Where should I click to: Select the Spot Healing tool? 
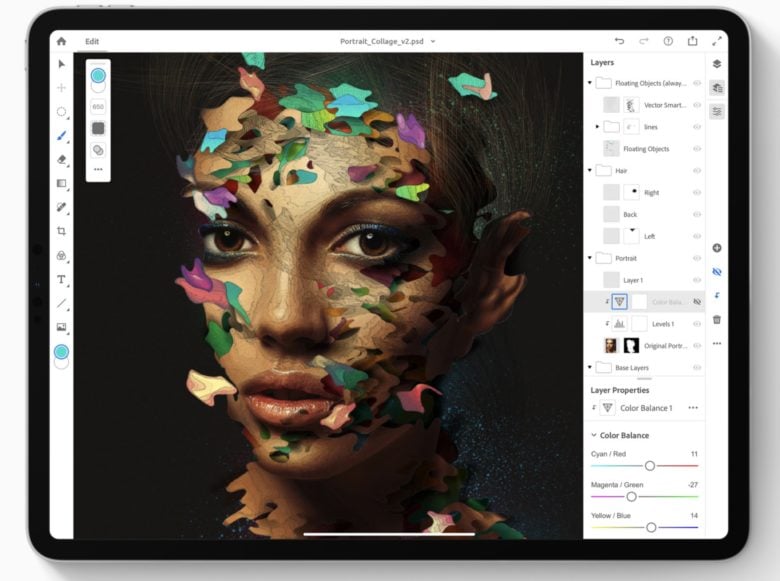[x=61, y=207]
